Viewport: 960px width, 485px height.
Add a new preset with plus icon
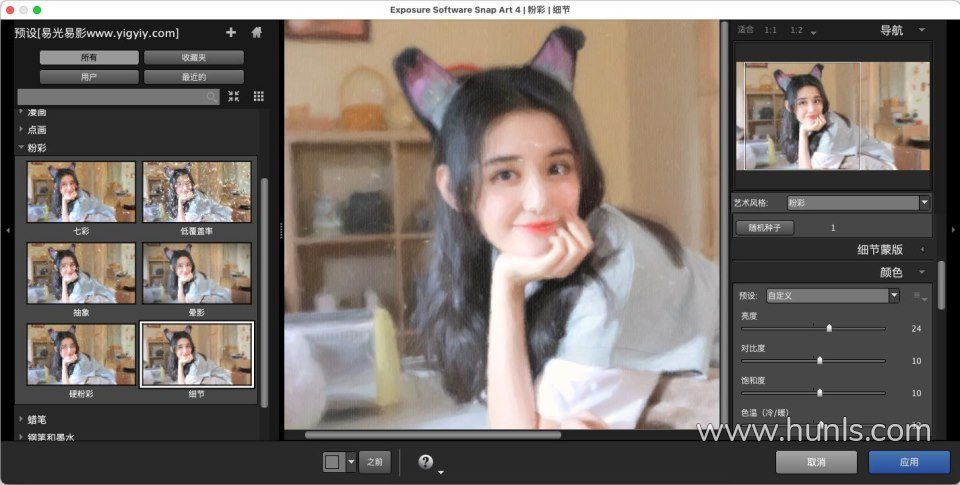pyautogui.click(x=231, y=32)
